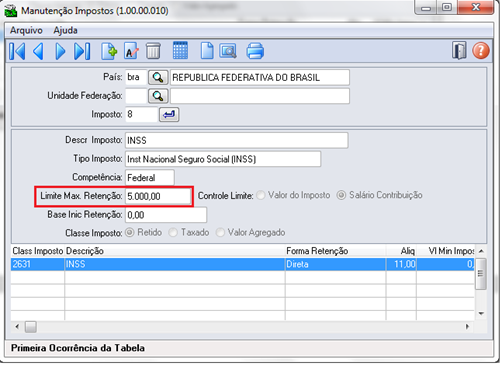Click the Imposto number field
502x366 pixels.
coord(141,115)
